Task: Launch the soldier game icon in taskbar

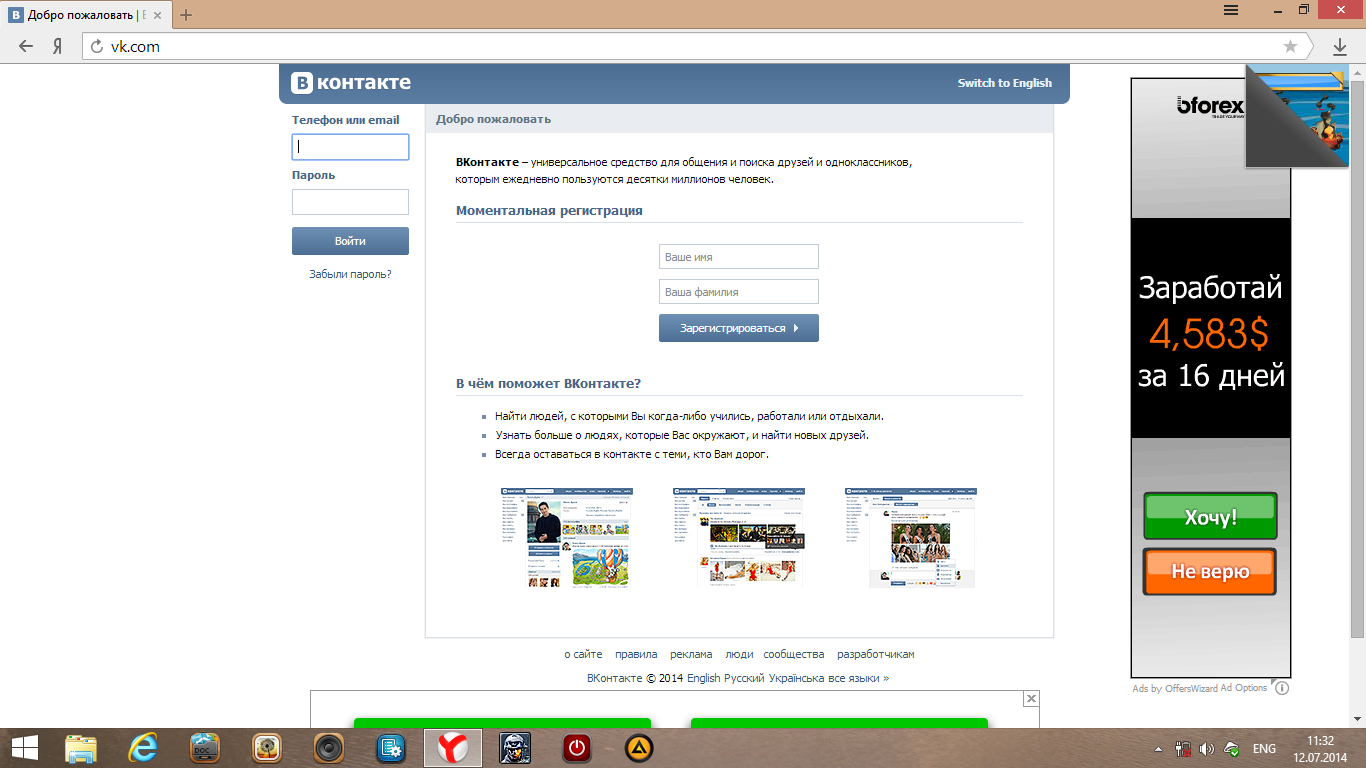Action: [515, 748]
